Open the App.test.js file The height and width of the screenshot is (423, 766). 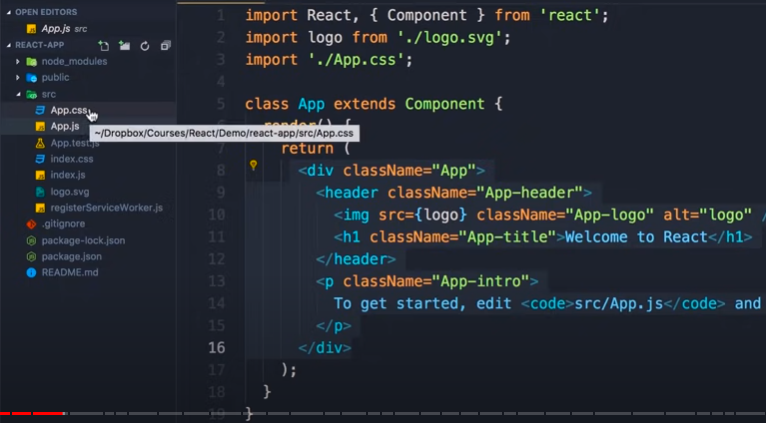[75, 143]
